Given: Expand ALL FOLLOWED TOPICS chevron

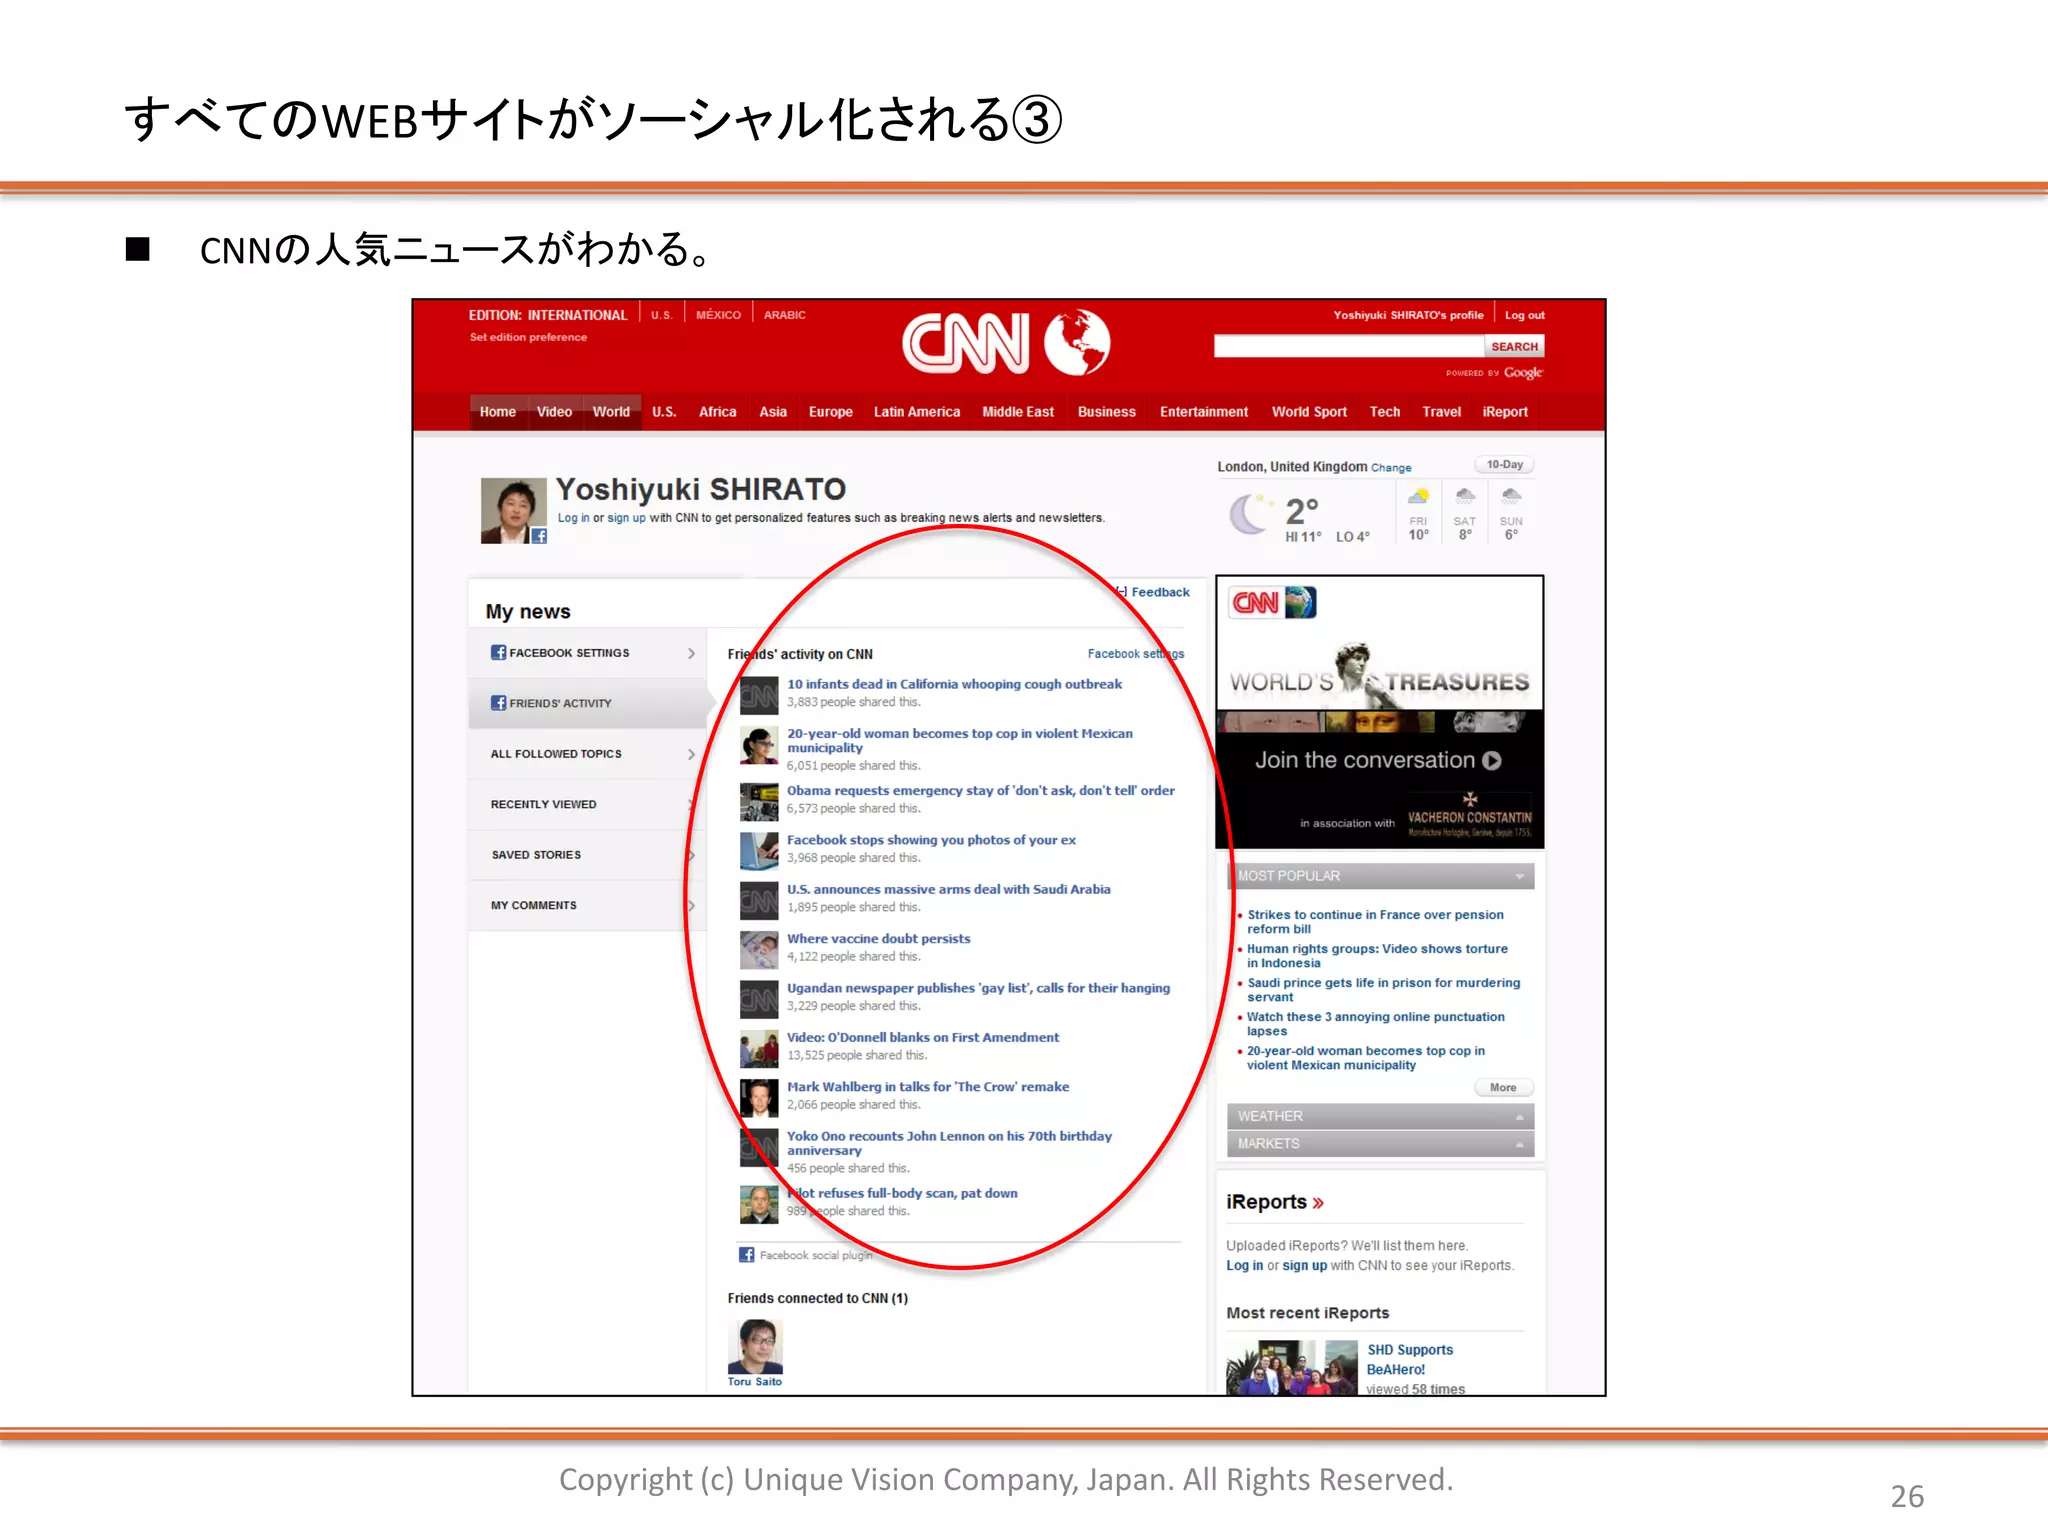Looking at the screenshot, I should 691,754.
